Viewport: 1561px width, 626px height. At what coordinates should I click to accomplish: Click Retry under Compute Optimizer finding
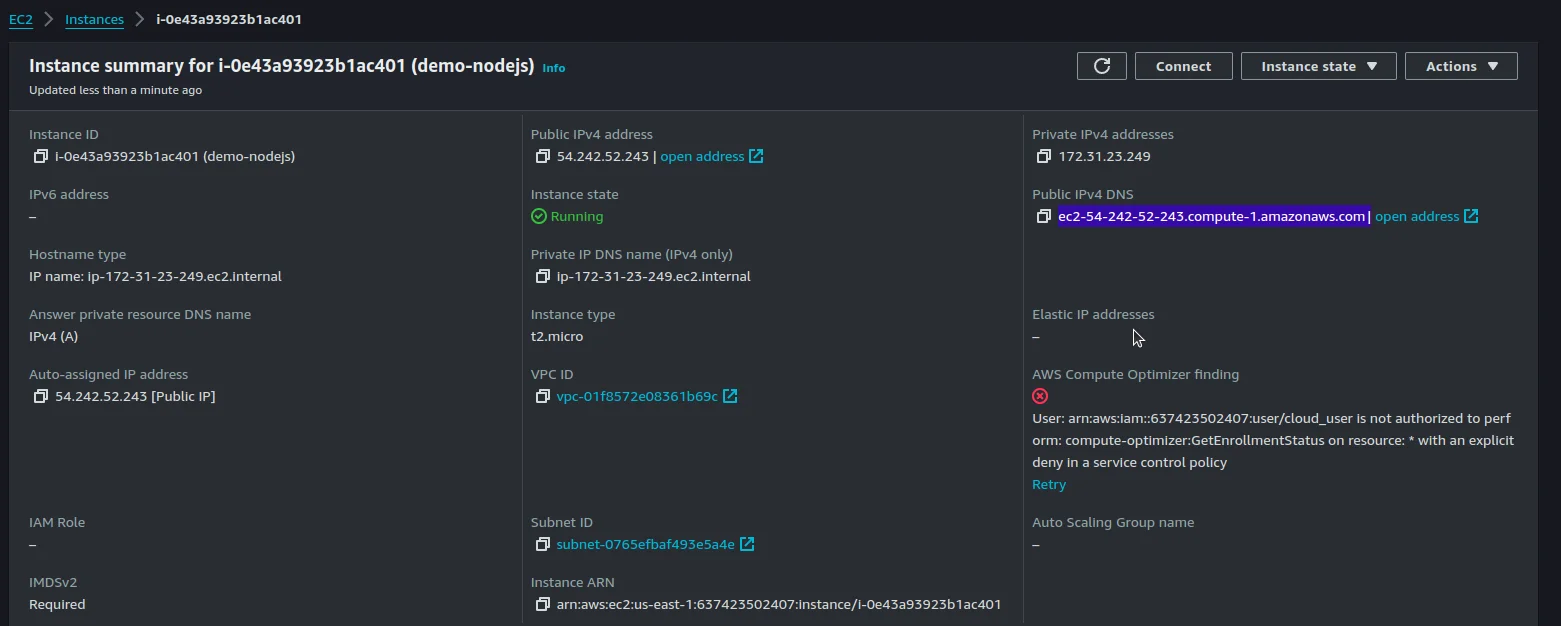click(1049, 485)
